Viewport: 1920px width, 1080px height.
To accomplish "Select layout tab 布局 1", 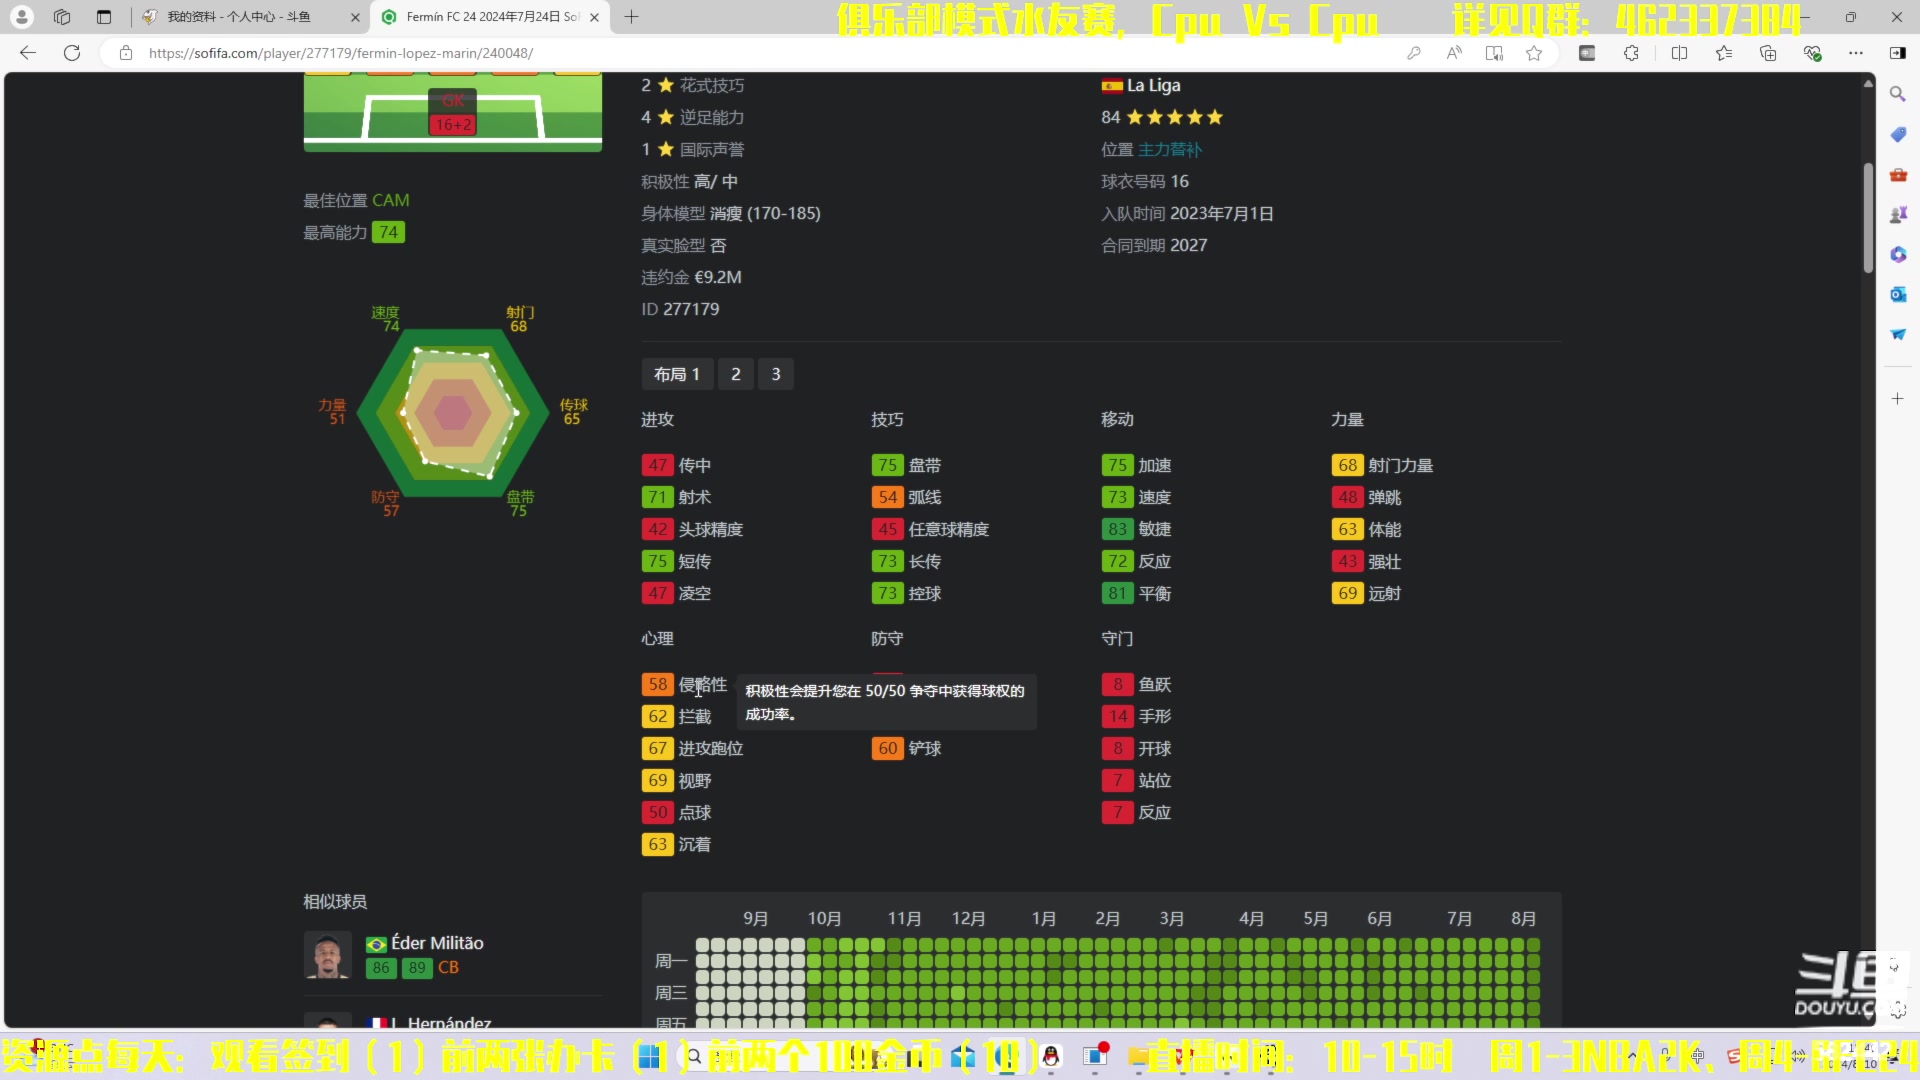I will [677, 374].
